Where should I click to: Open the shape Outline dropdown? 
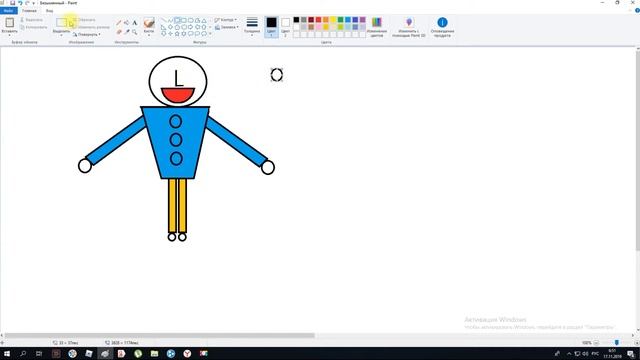226,20
